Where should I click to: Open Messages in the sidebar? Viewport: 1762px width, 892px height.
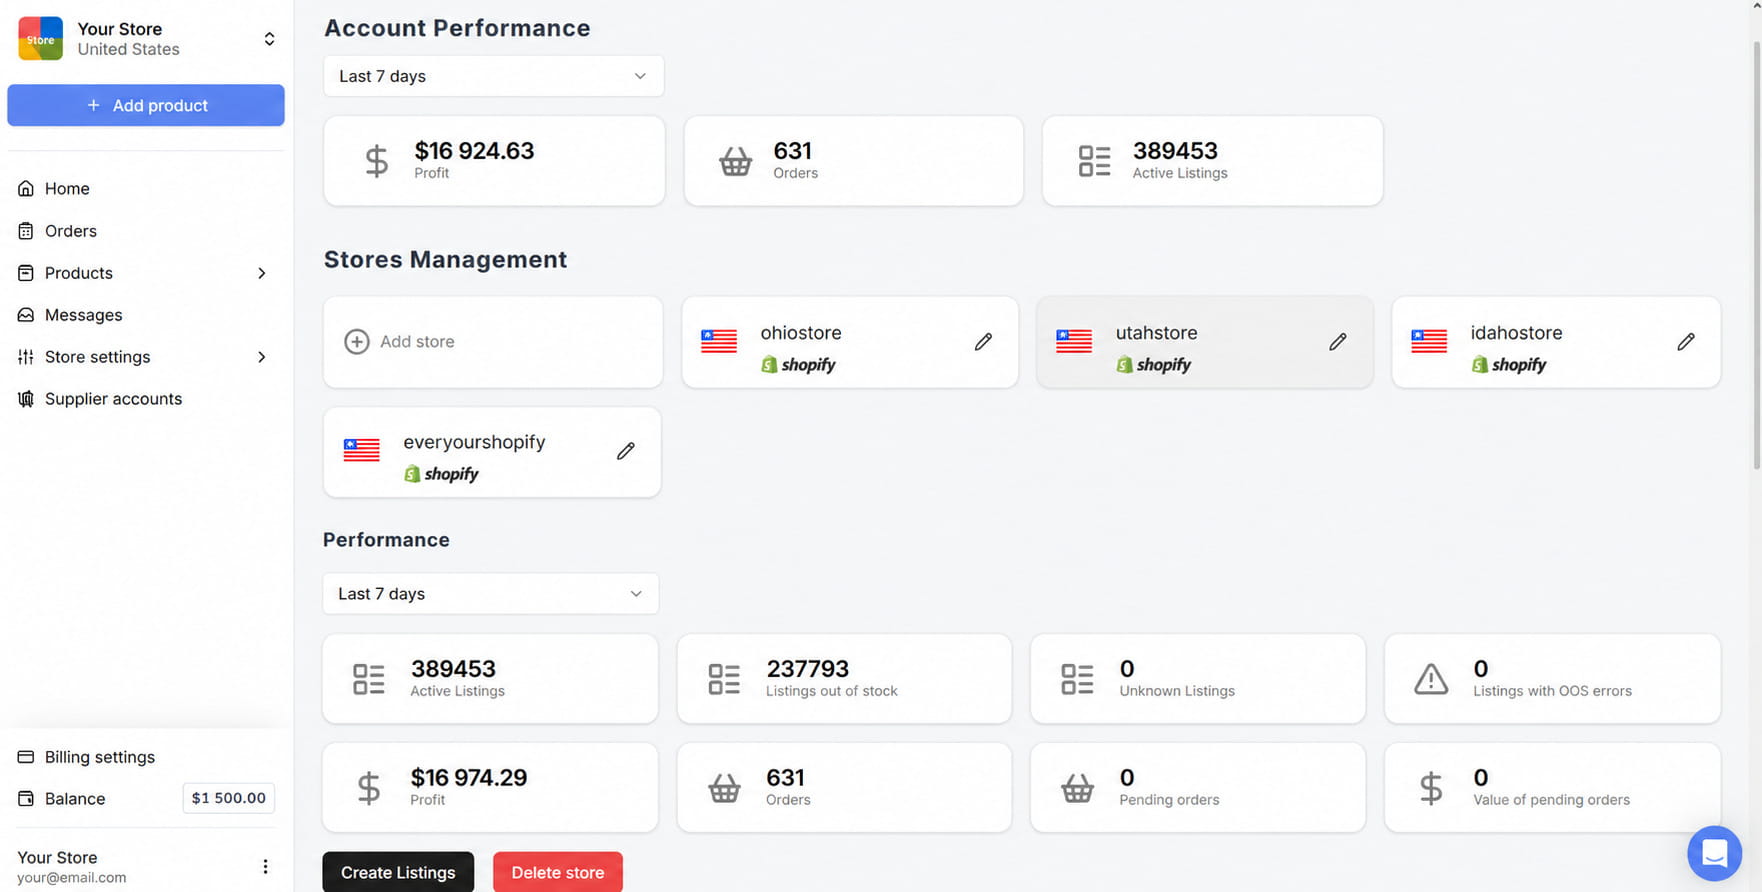click(x=146, y=314)
